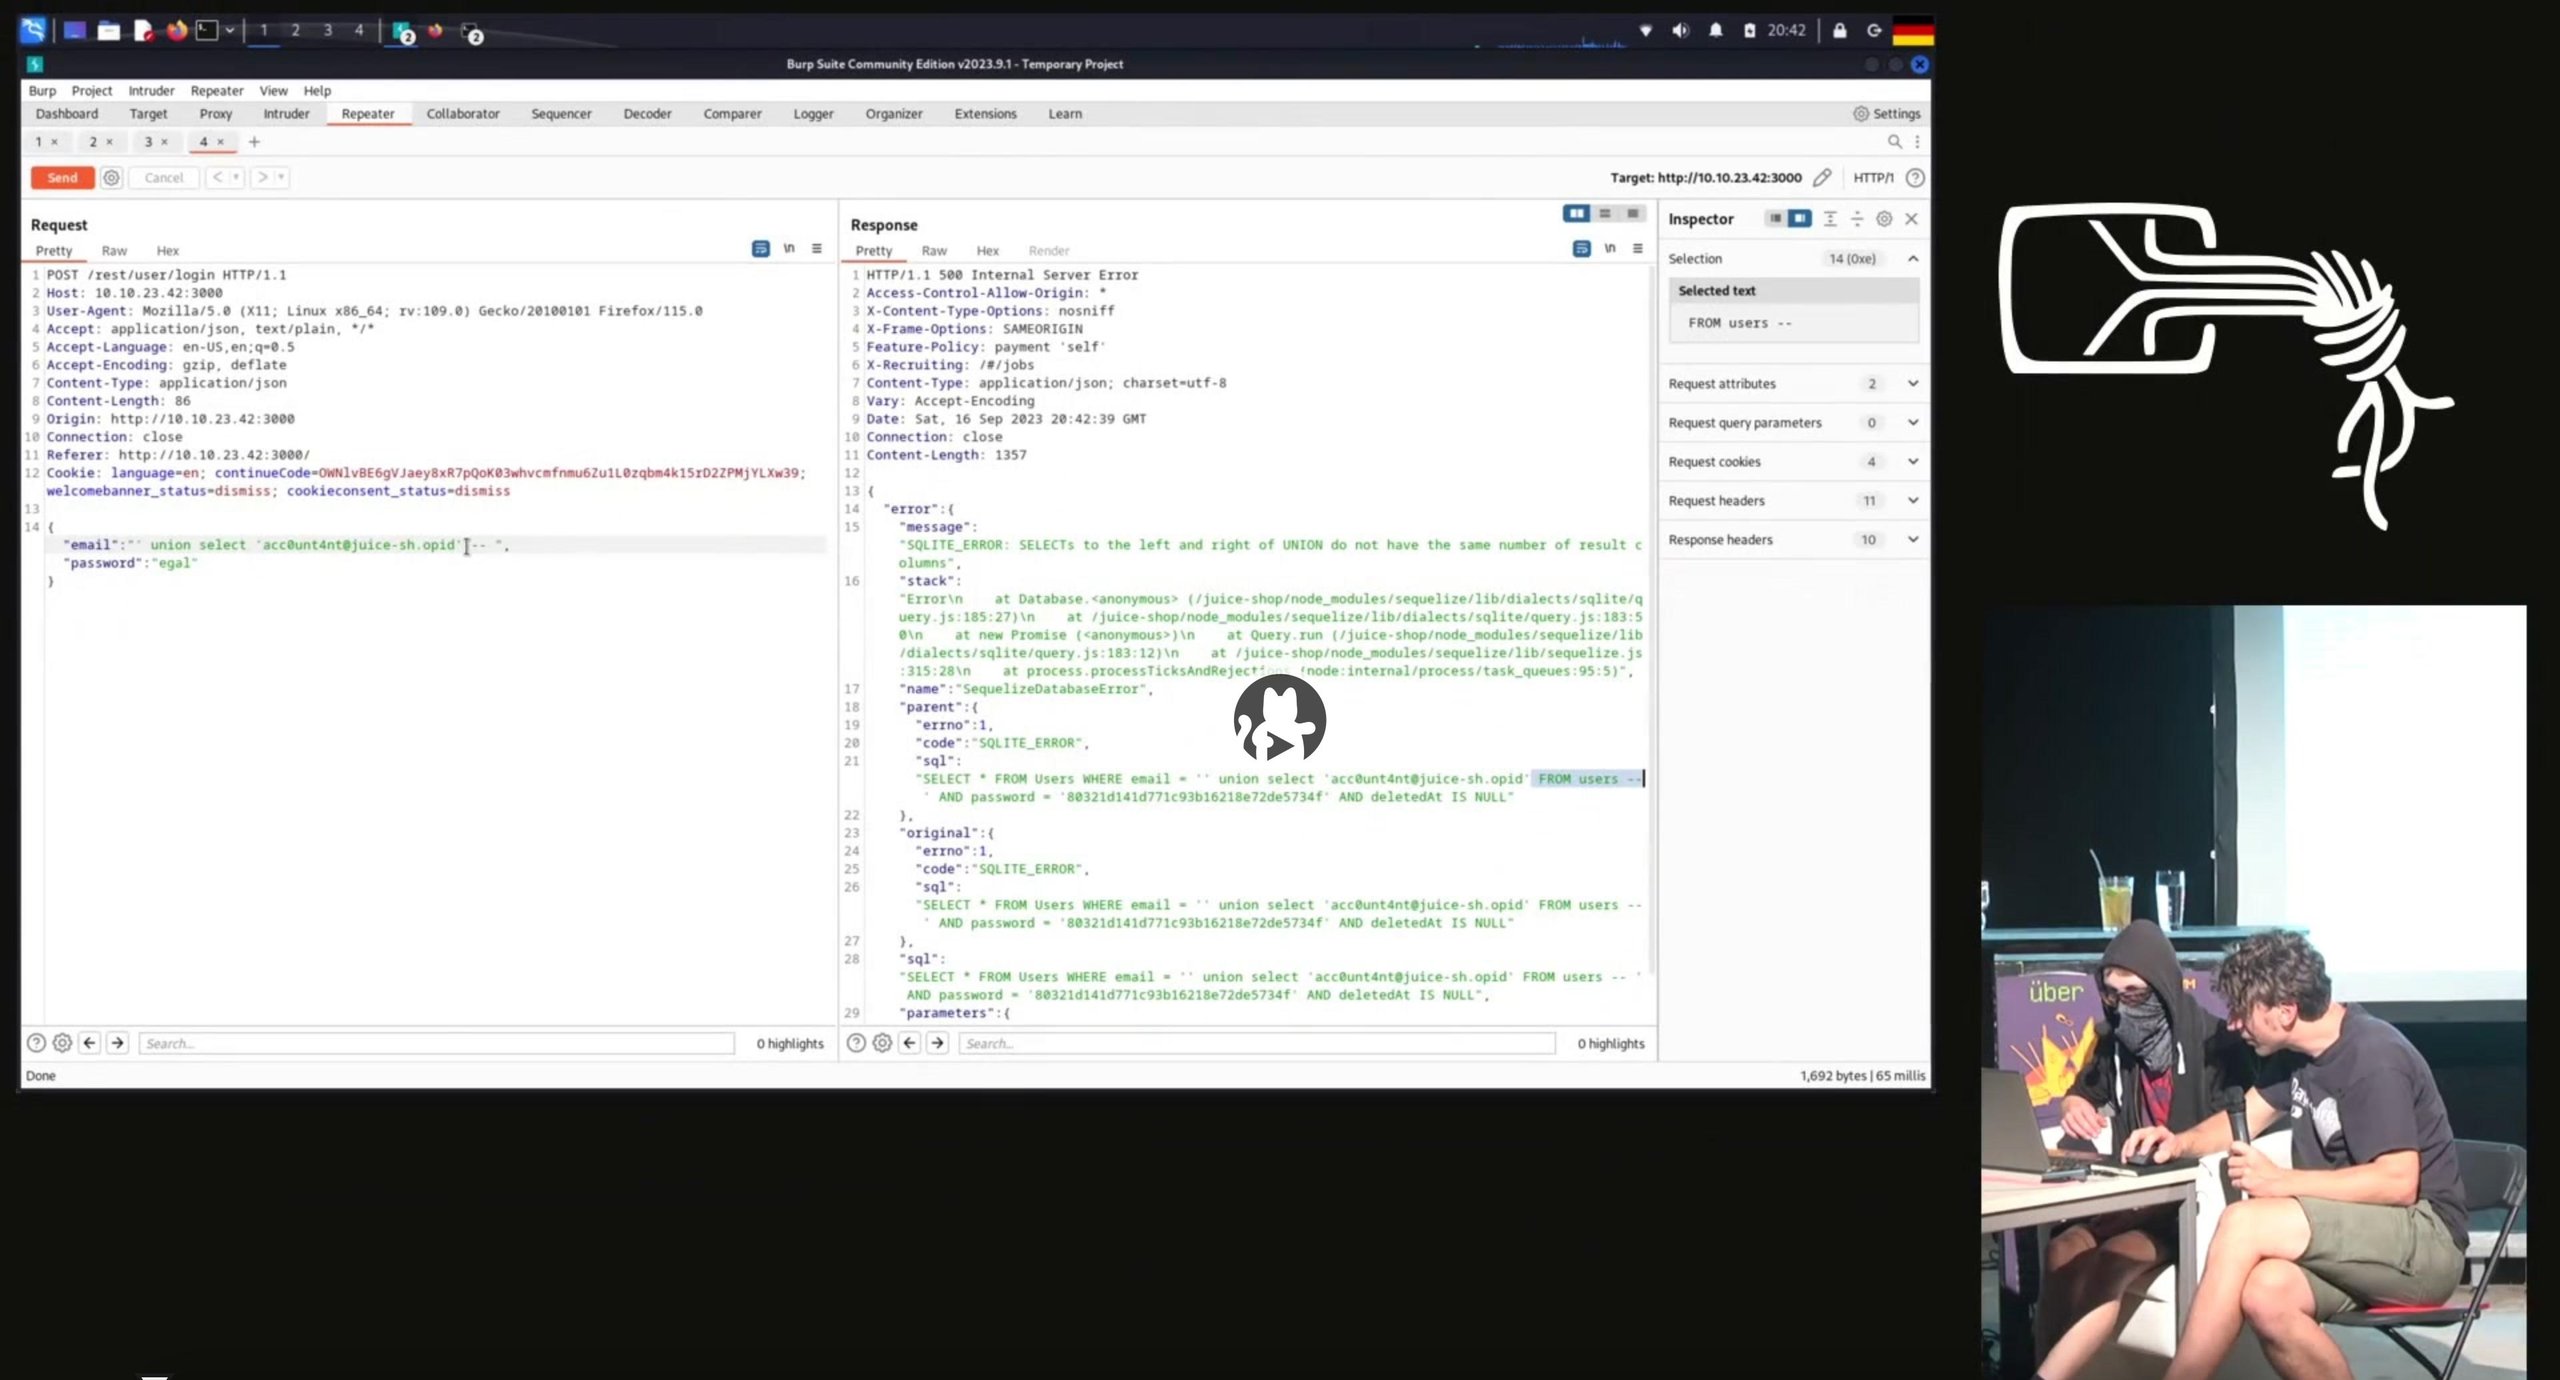Toggle non-printable characters in Request panel

tap(789, 249)
